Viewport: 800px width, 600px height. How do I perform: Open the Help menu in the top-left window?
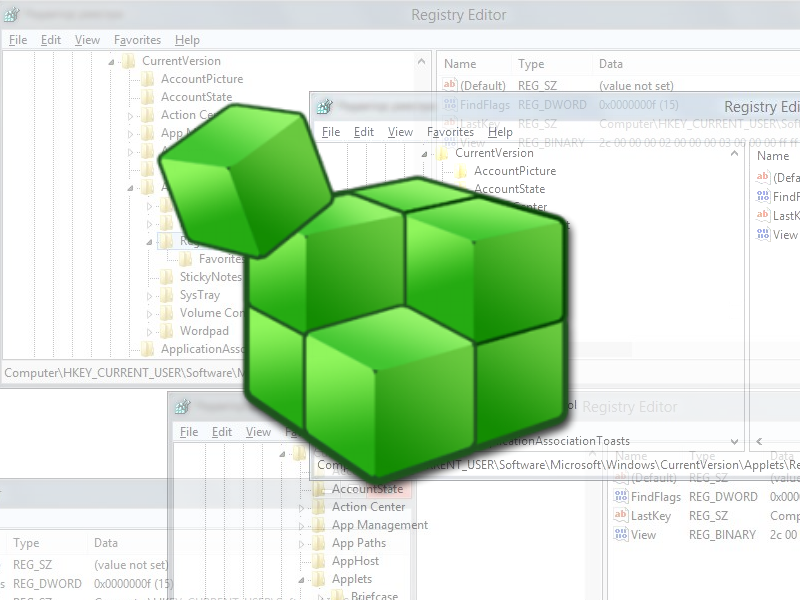pos(187,40)
